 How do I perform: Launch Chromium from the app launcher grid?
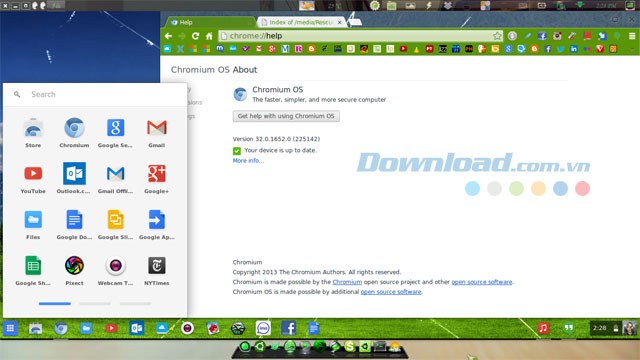coord(74,132)
